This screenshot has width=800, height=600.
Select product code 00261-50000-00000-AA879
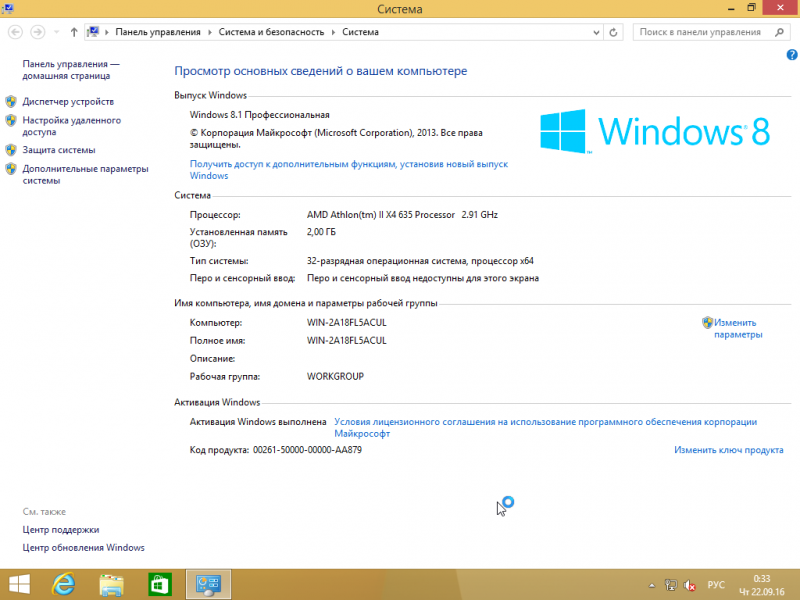[307, 450]
